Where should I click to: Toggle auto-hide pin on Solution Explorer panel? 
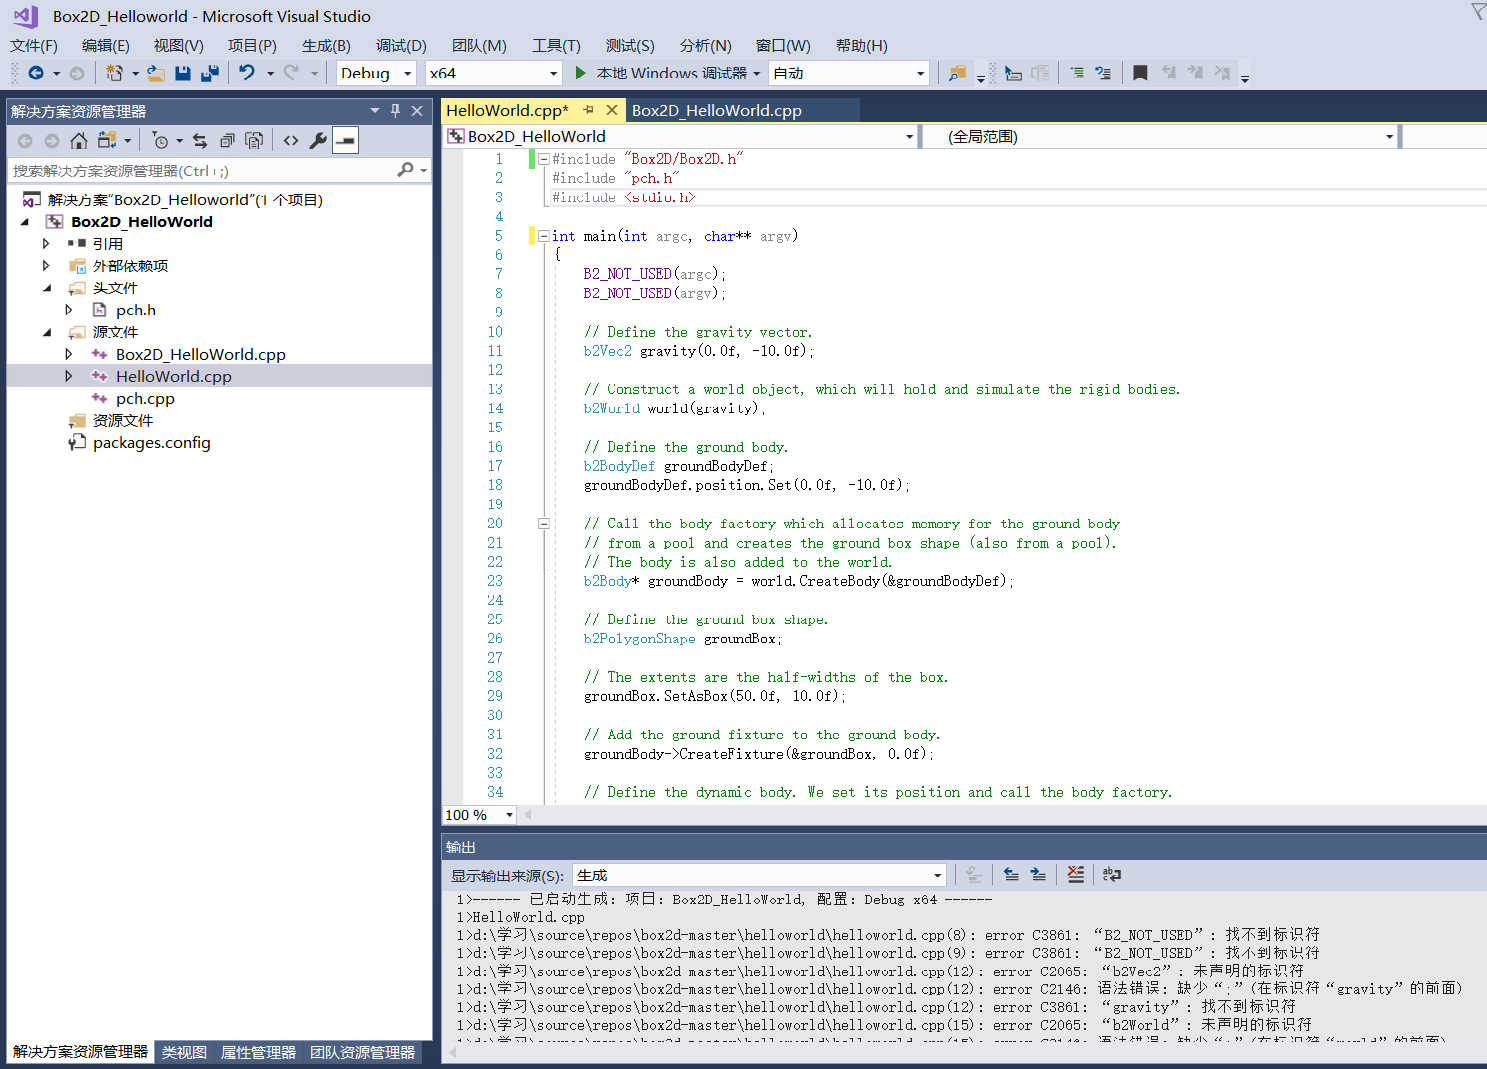[x=395, y=111]
